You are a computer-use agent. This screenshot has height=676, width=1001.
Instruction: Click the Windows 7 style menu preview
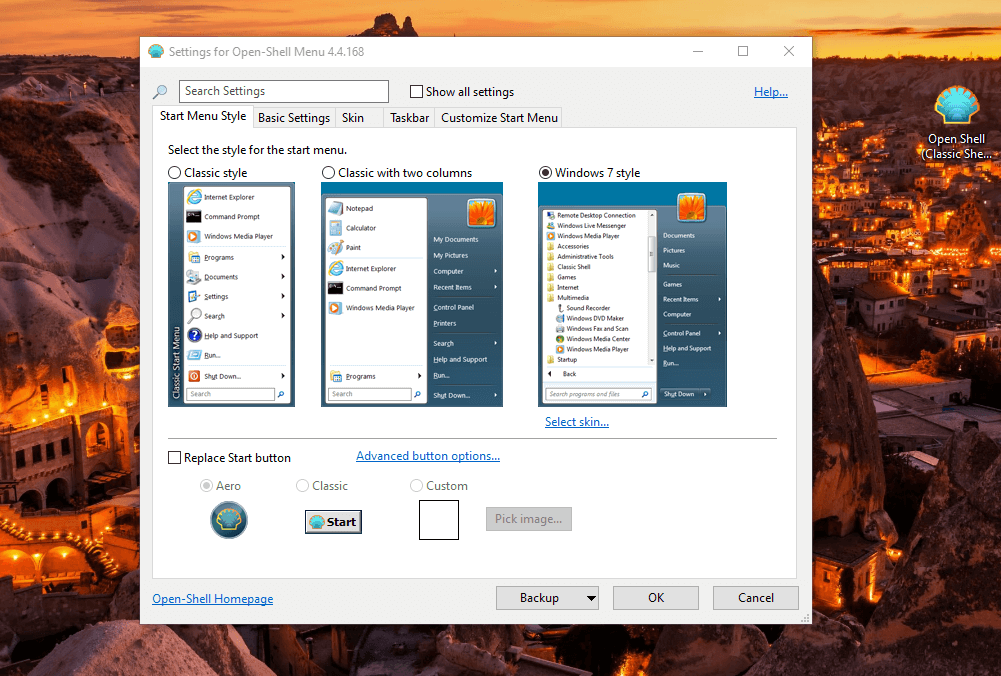pyautogui.click(x=632, y=294)
